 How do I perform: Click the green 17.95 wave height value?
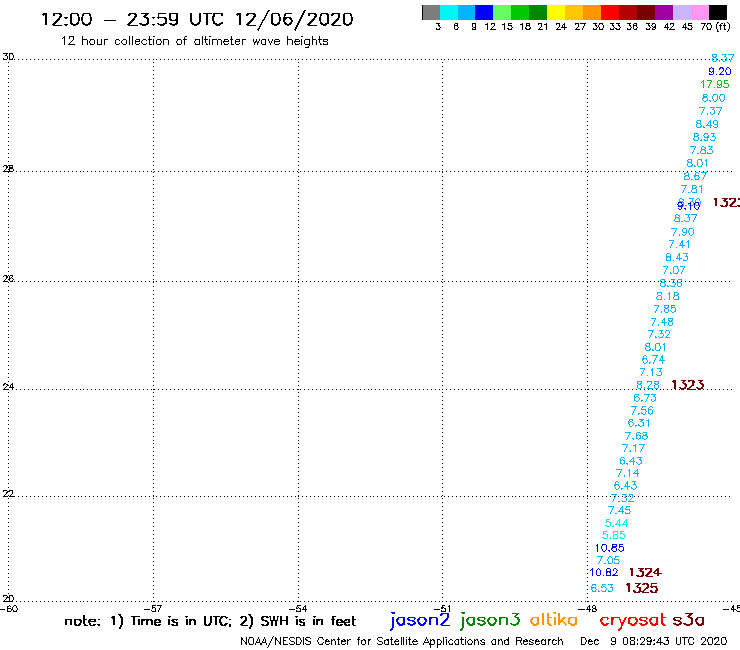click(715, 84)
